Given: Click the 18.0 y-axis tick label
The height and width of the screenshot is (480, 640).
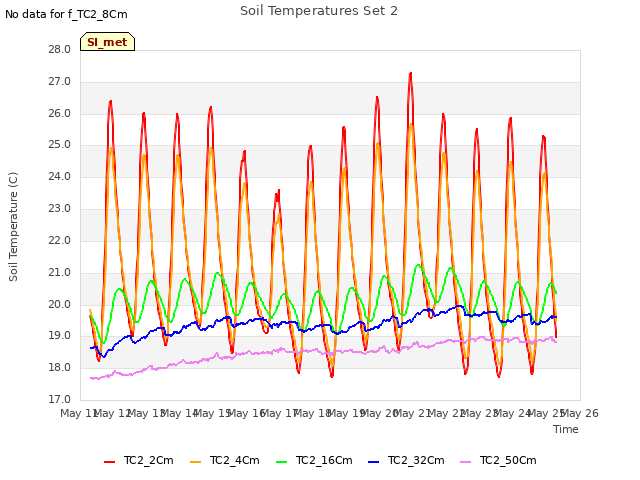Looking at the screenshot, I should pos(60,368).
